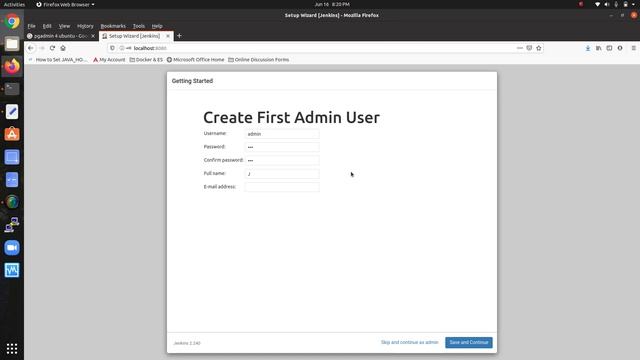Go back with the browser Back arrow
The image size is (640, 360).
31,48
